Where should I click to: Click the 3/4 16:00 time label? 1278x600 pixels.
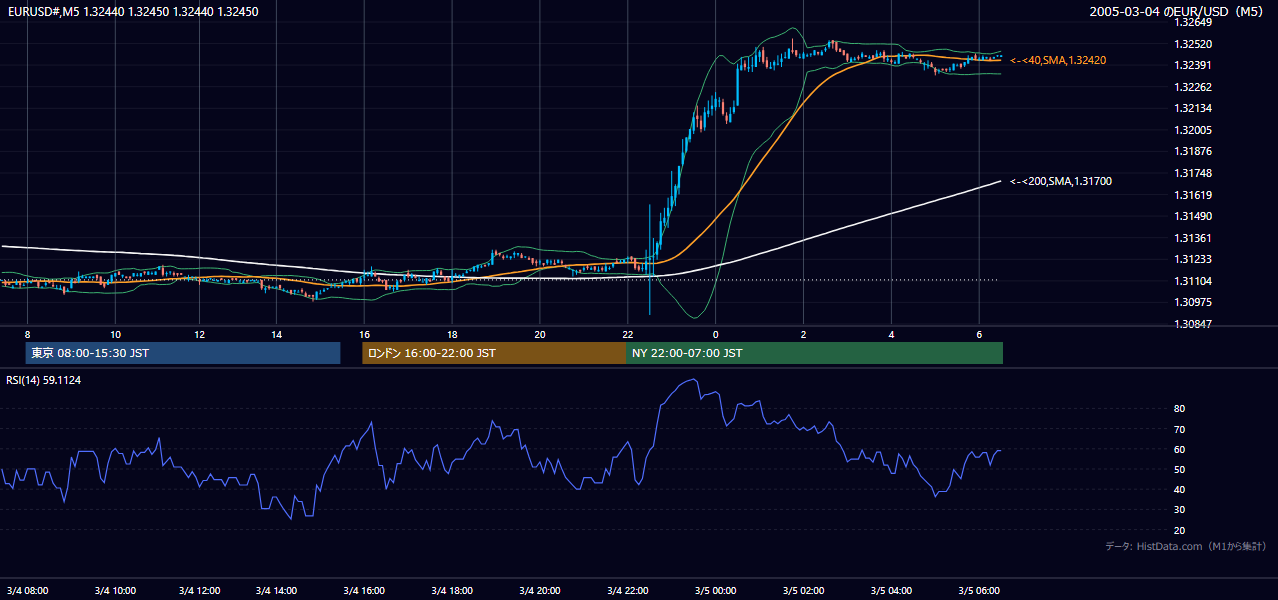pos(364,590)
